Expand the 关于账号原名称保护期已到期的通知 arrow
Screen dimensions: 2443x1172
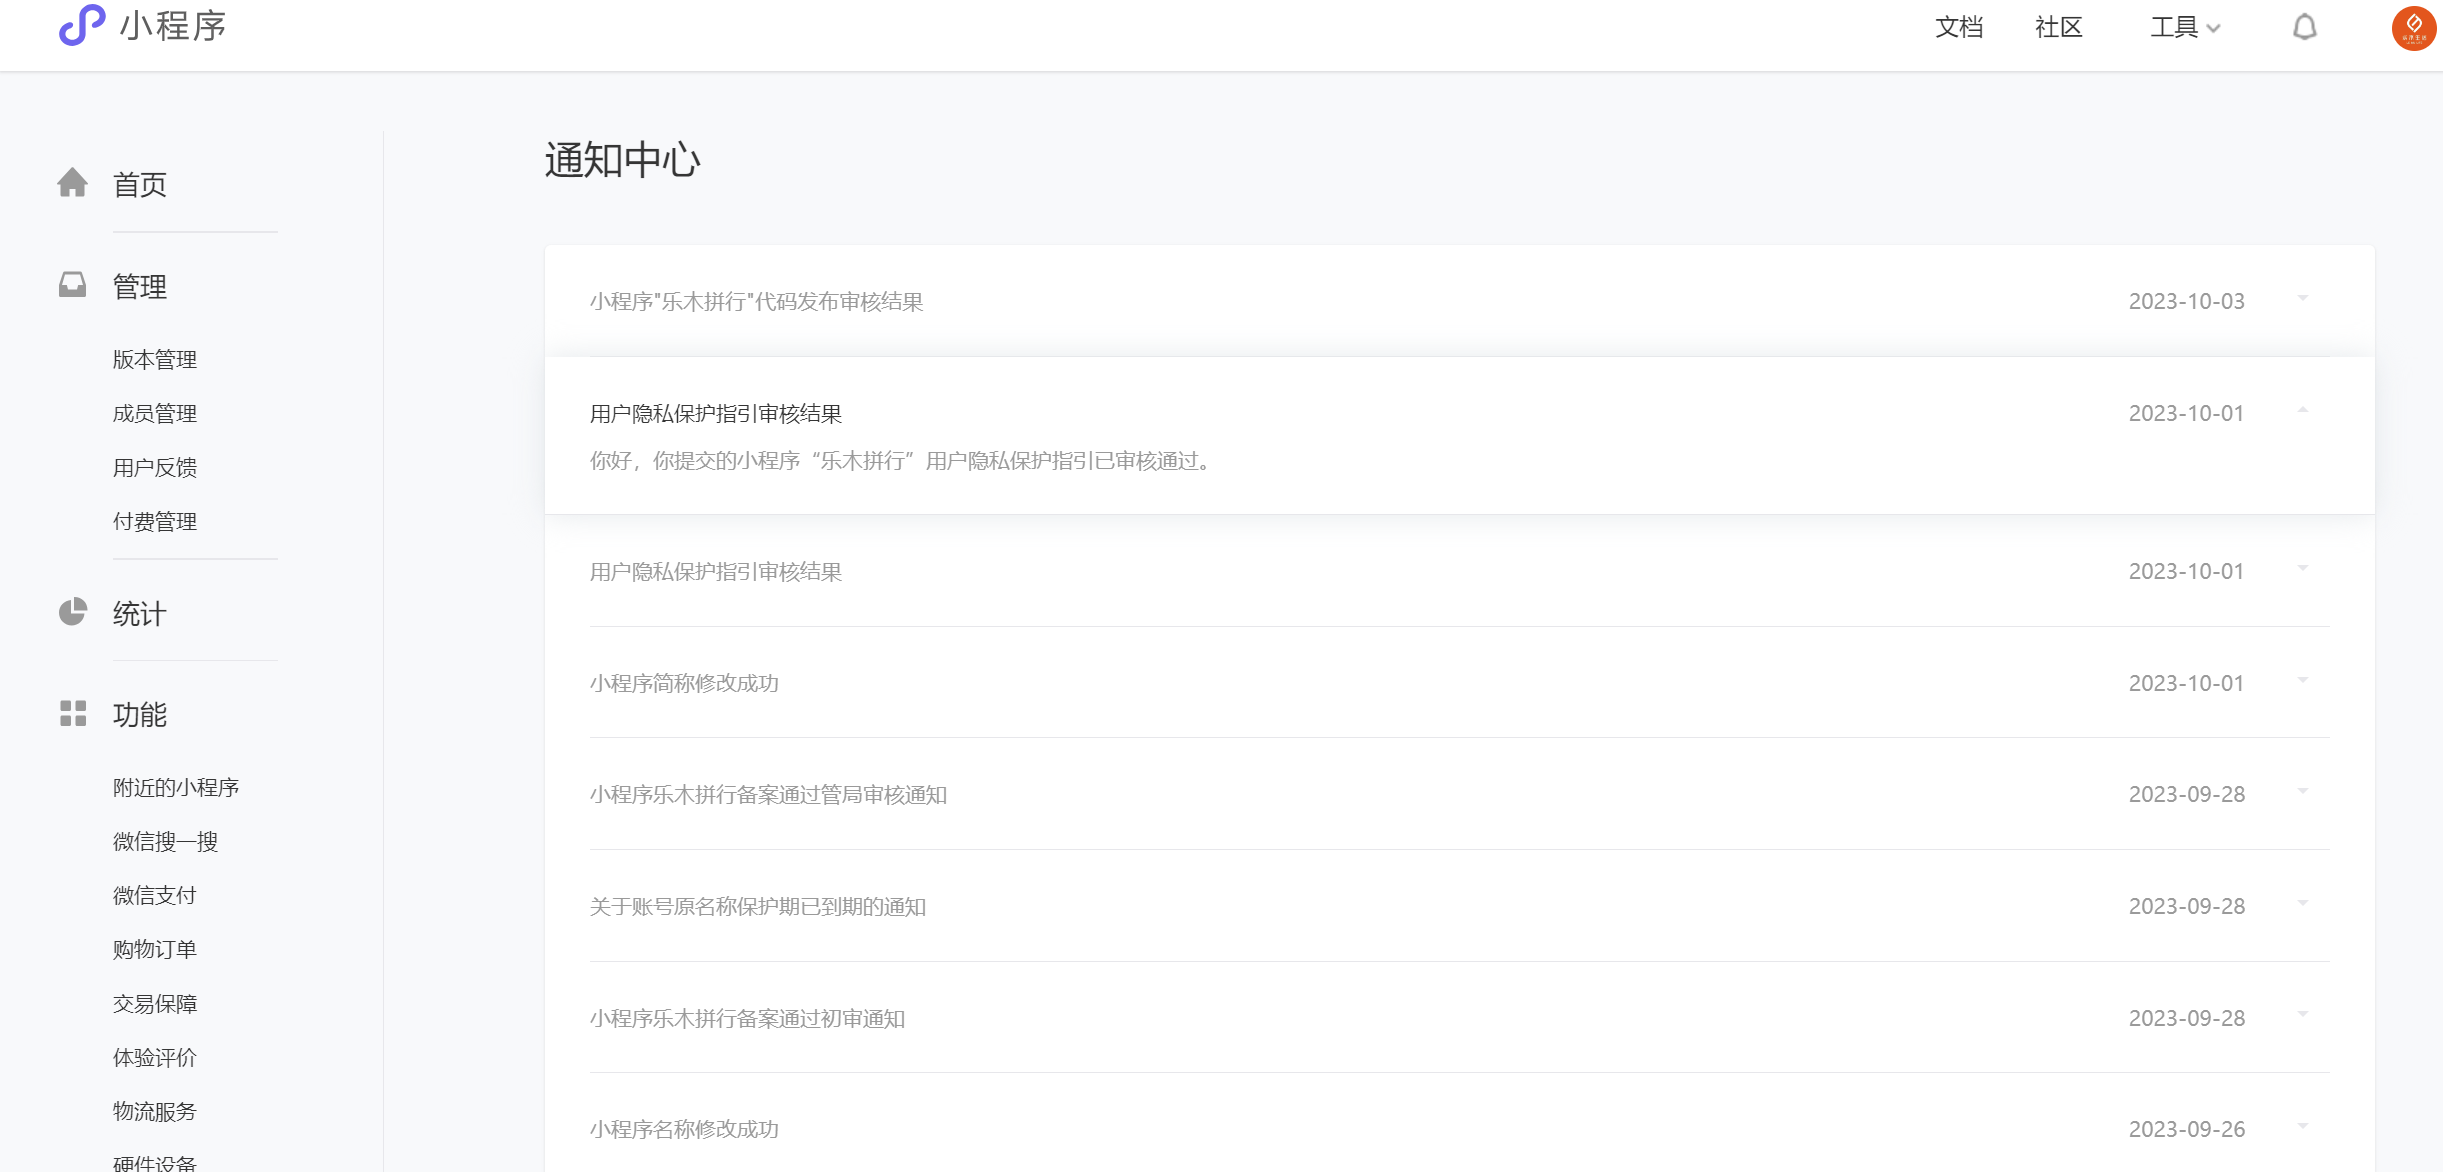(2302, 903)
